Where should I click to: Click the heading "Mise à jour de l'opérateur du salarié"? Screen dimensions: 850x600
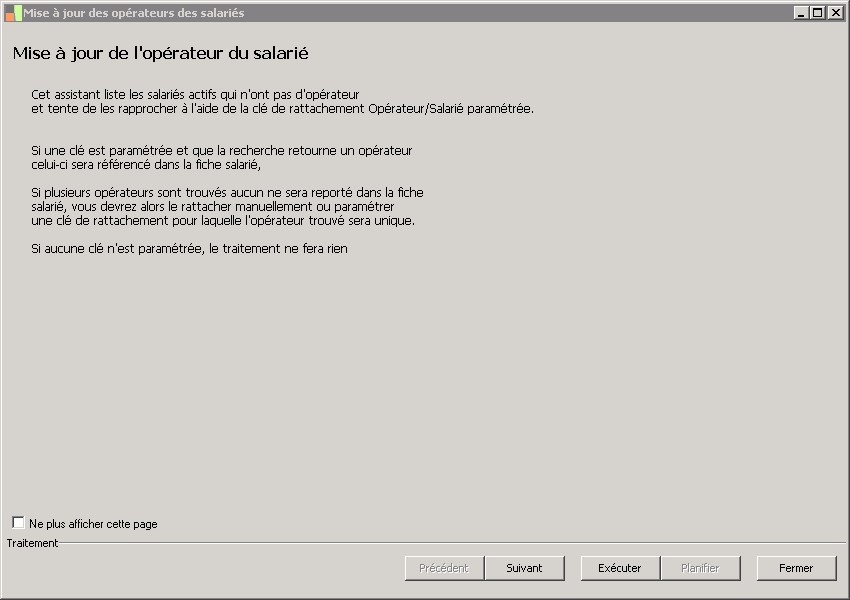[160, 53]
